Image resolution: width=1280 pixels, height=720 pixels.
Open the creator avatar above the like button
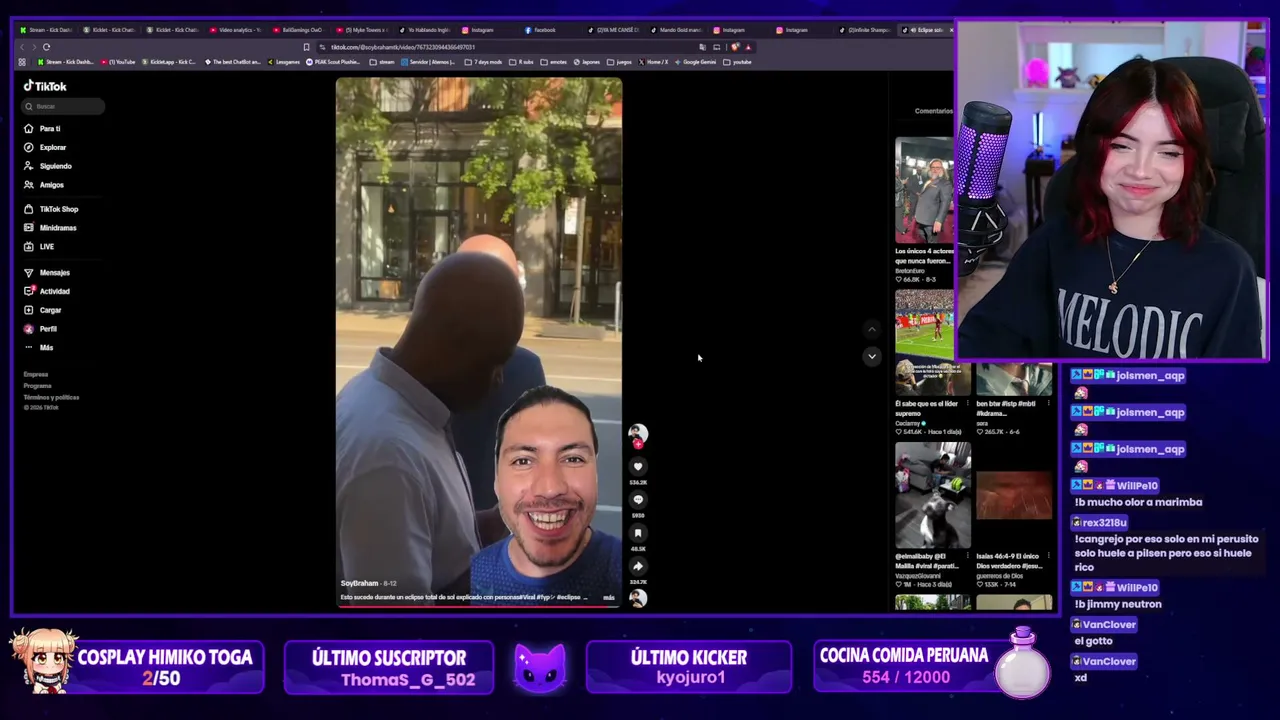[x=638, y=432]
